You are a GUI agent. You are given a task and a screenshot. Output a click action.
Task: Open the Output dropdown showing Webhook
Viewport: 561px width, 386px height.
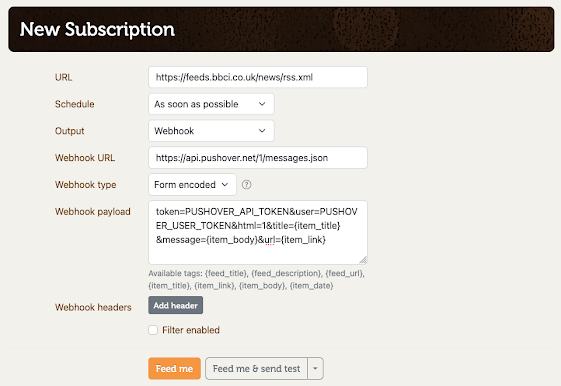[211, 131]
